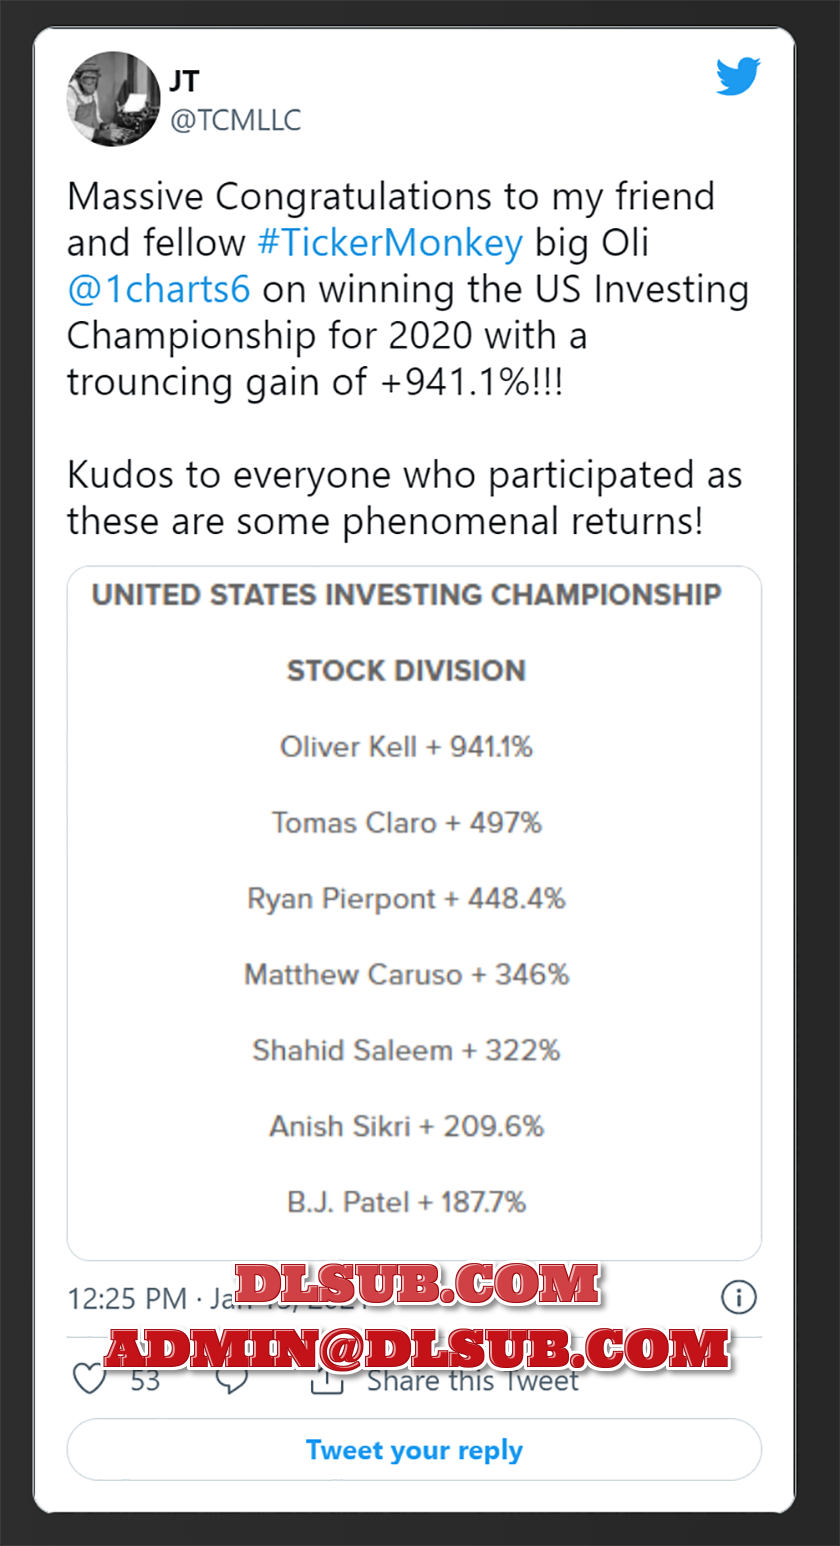Click the Oliver Kell + 941.1% row
The width and height of the screenshot is (840, 1546).
pos(406,747)
